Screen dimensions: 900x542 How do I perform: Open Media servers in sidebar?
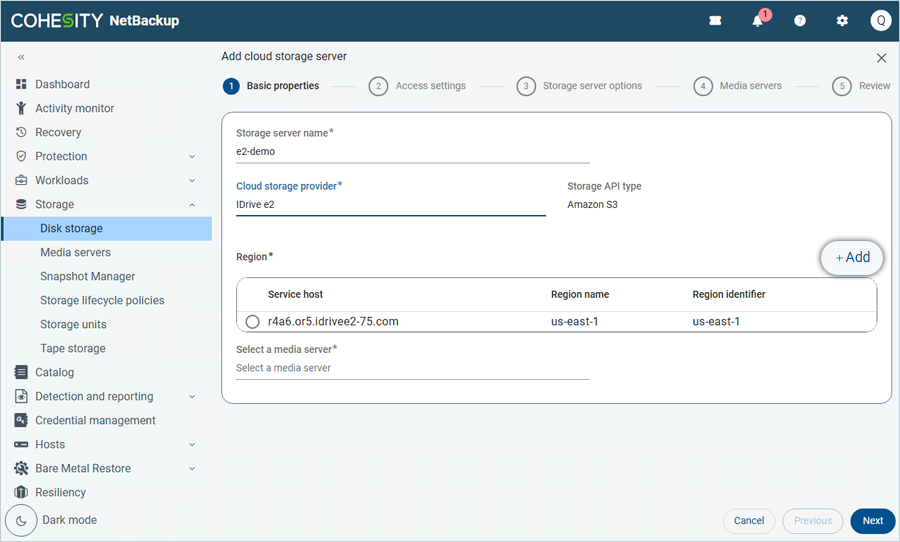[x=75, y=253]
